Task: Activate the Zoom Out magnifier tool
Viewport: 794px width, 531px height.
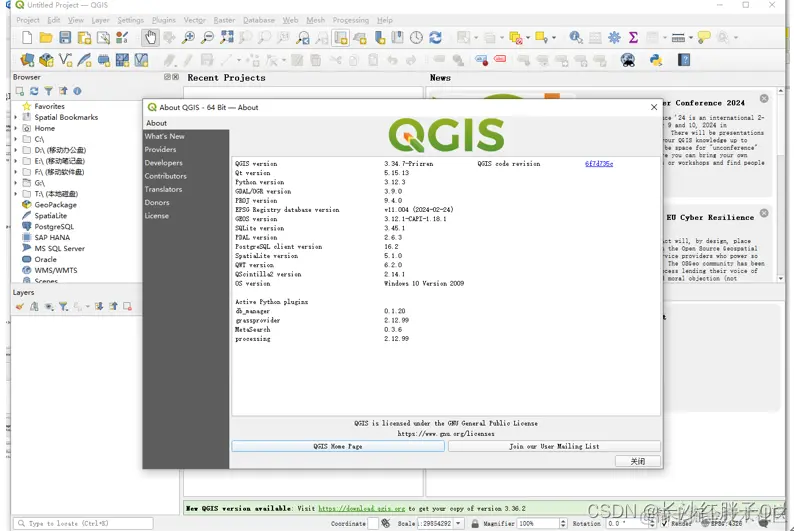Action: 207,38
